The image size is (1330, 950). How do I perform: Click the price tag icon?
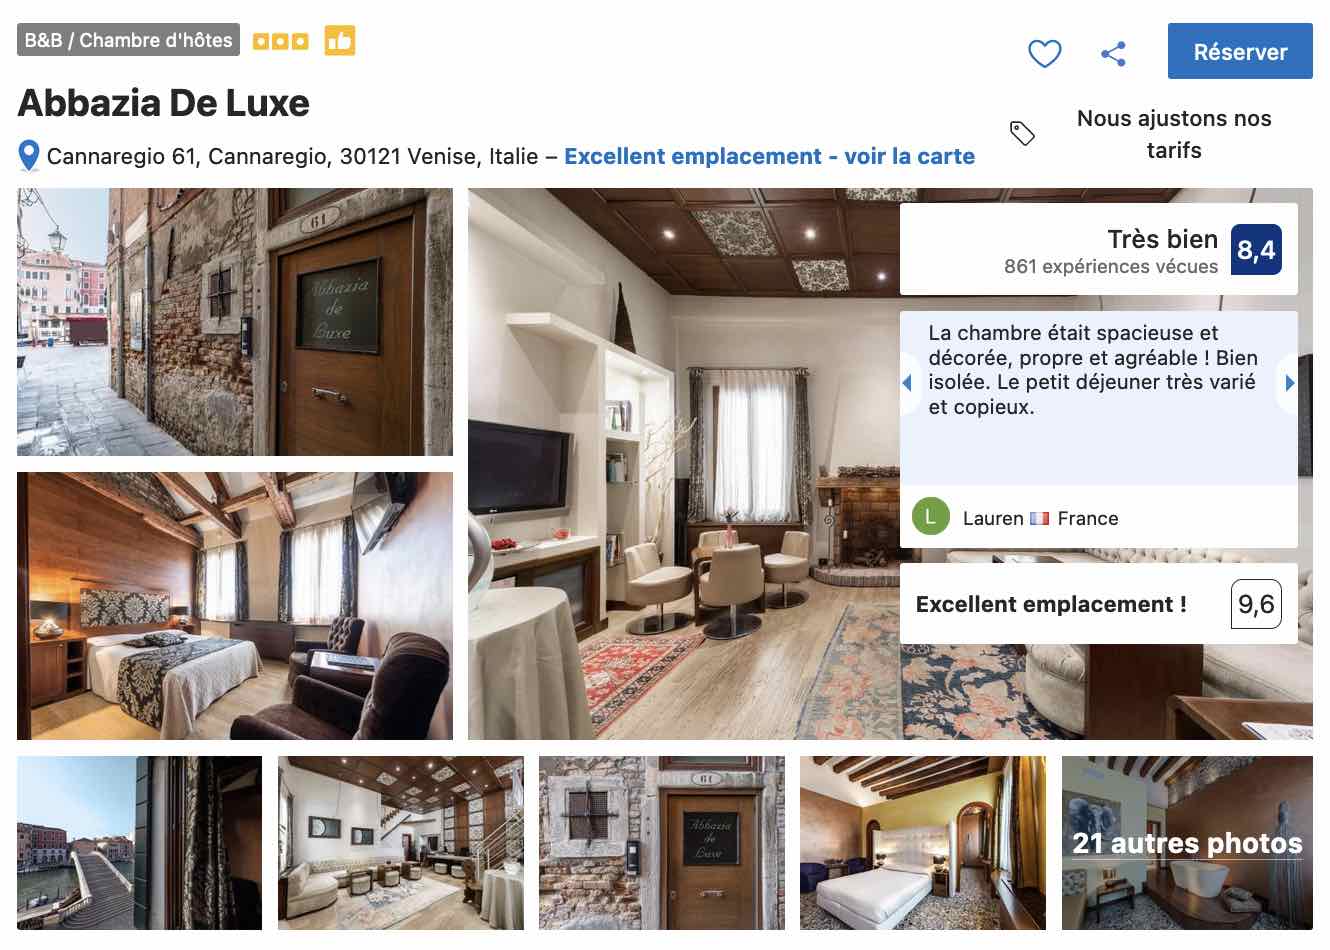coord(1022,133)
